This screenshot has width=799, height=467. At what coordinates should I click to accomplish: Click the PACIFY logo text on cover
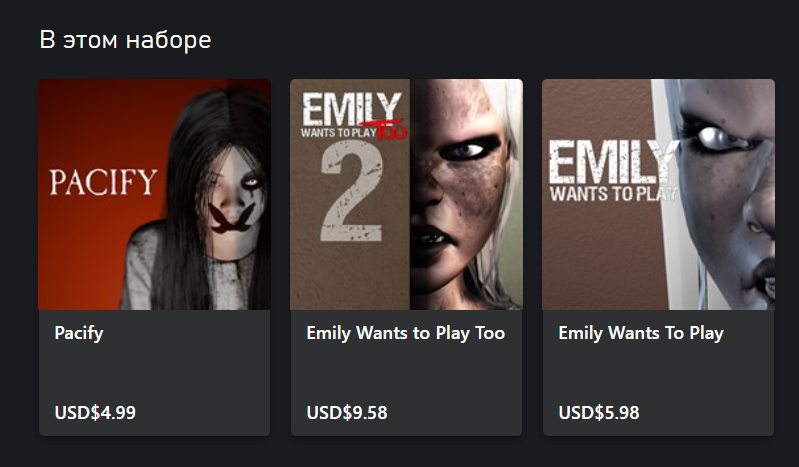103,183
